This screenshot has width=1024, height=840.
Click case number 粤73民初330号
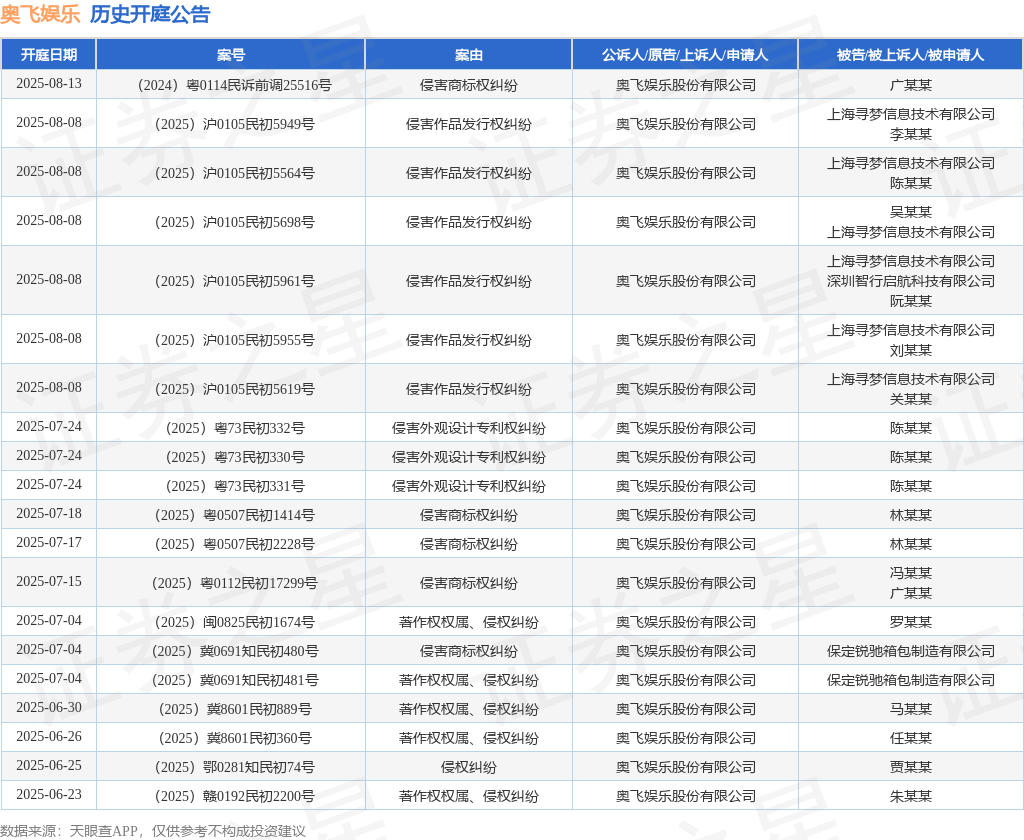coord(260,457)
